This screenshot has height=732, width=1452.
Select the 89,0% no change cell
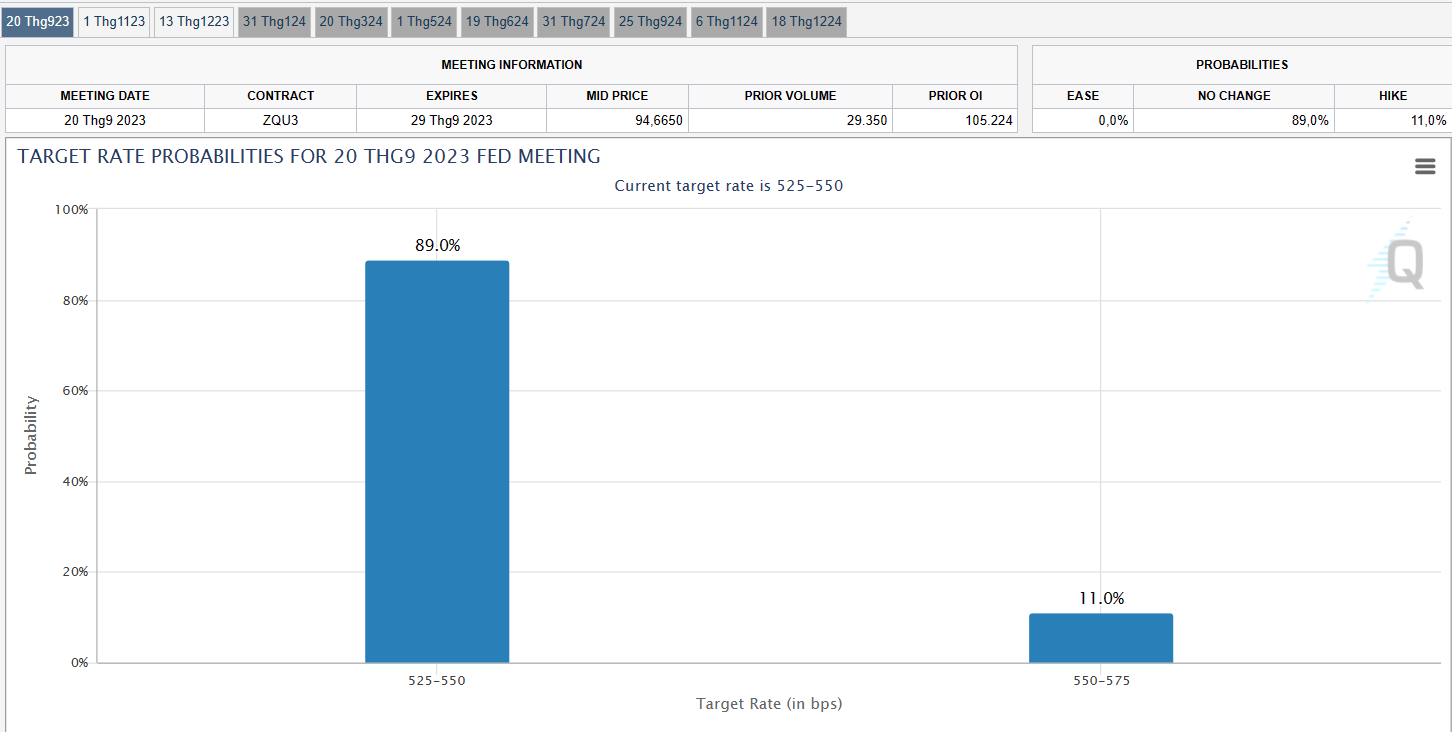click(1234, 120)
